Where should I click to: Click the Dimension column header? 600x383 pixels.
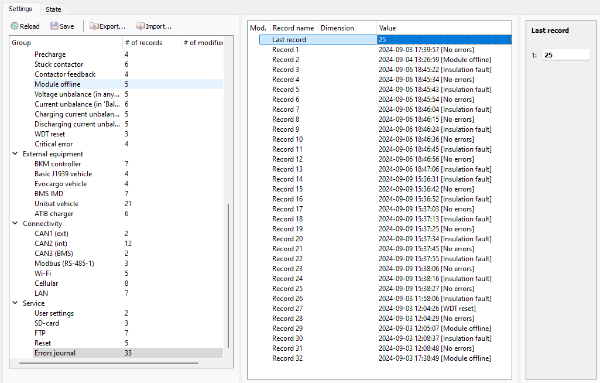(x=347, y=28)
